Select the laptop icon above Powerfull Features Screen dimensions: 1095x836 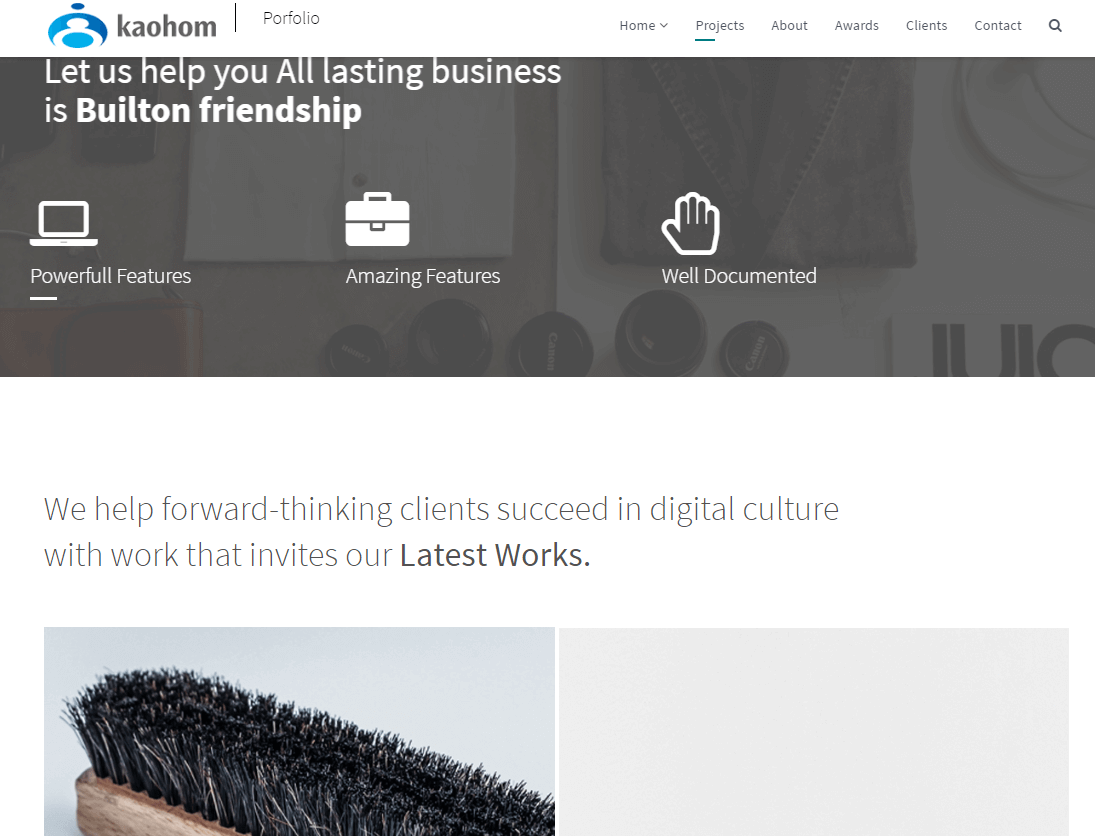(64, 223)
